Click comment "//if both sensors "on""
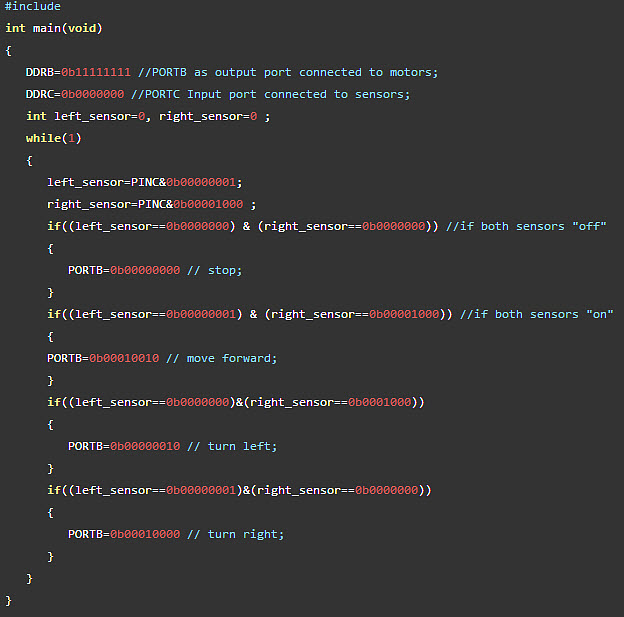 (536, 314)
